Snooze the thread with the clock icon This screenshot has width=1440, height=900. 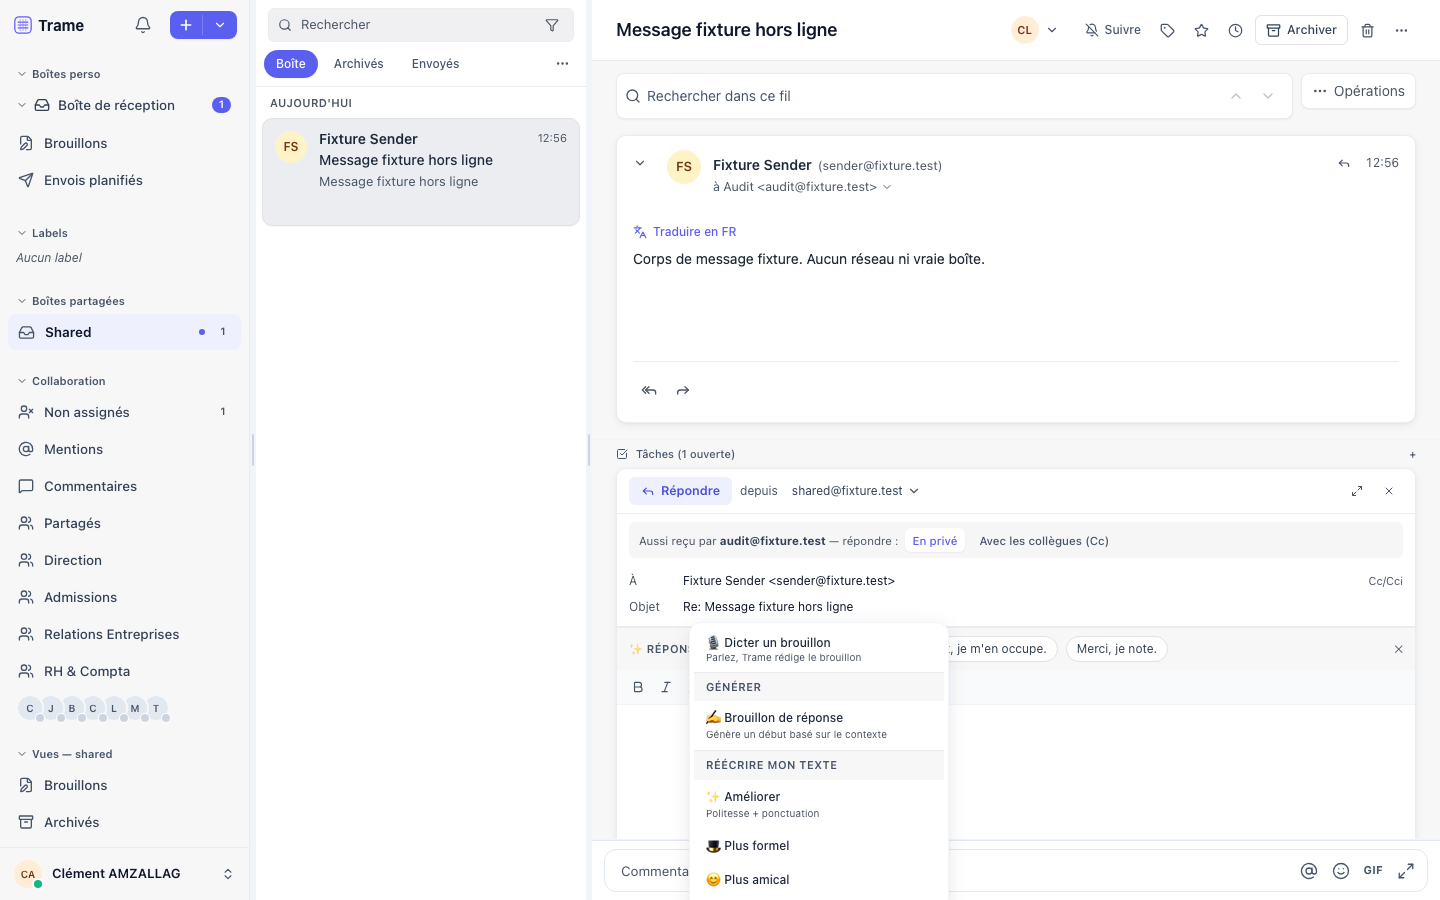point(1235,30)
